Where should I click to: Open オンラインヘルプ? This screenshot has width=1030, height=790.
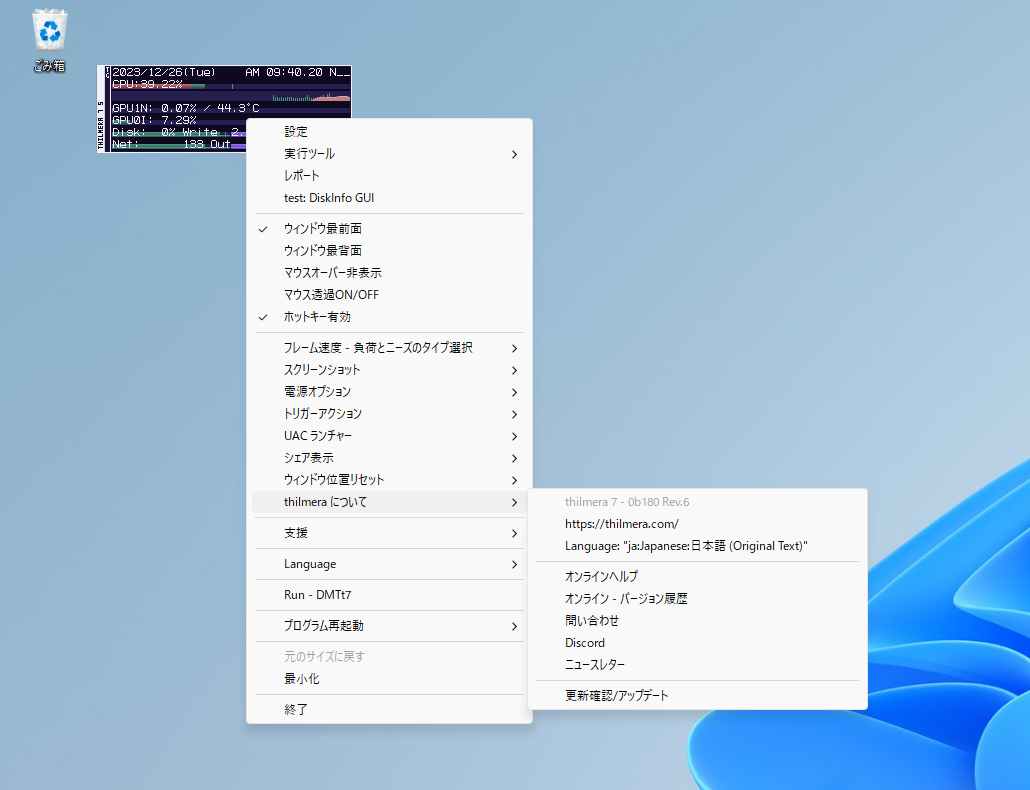[x=698, y=576]
